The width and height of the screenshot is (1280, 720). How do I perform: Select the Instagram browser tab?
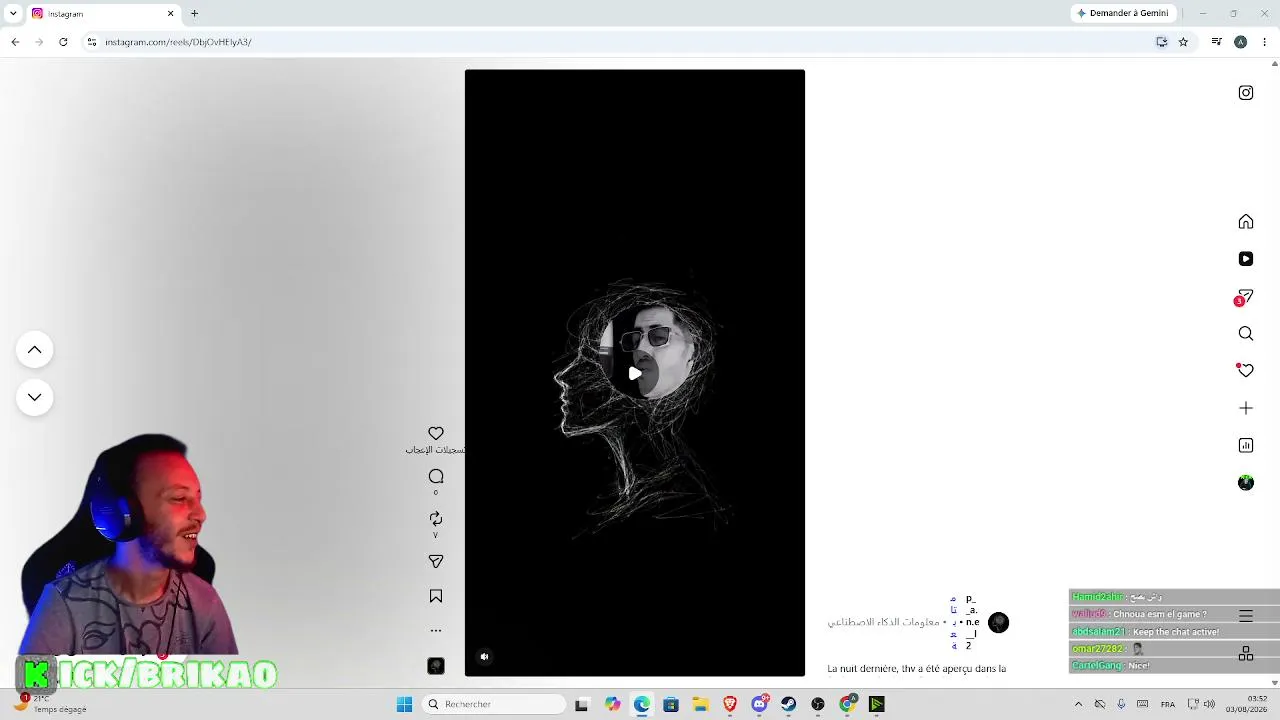pos(102,14)
